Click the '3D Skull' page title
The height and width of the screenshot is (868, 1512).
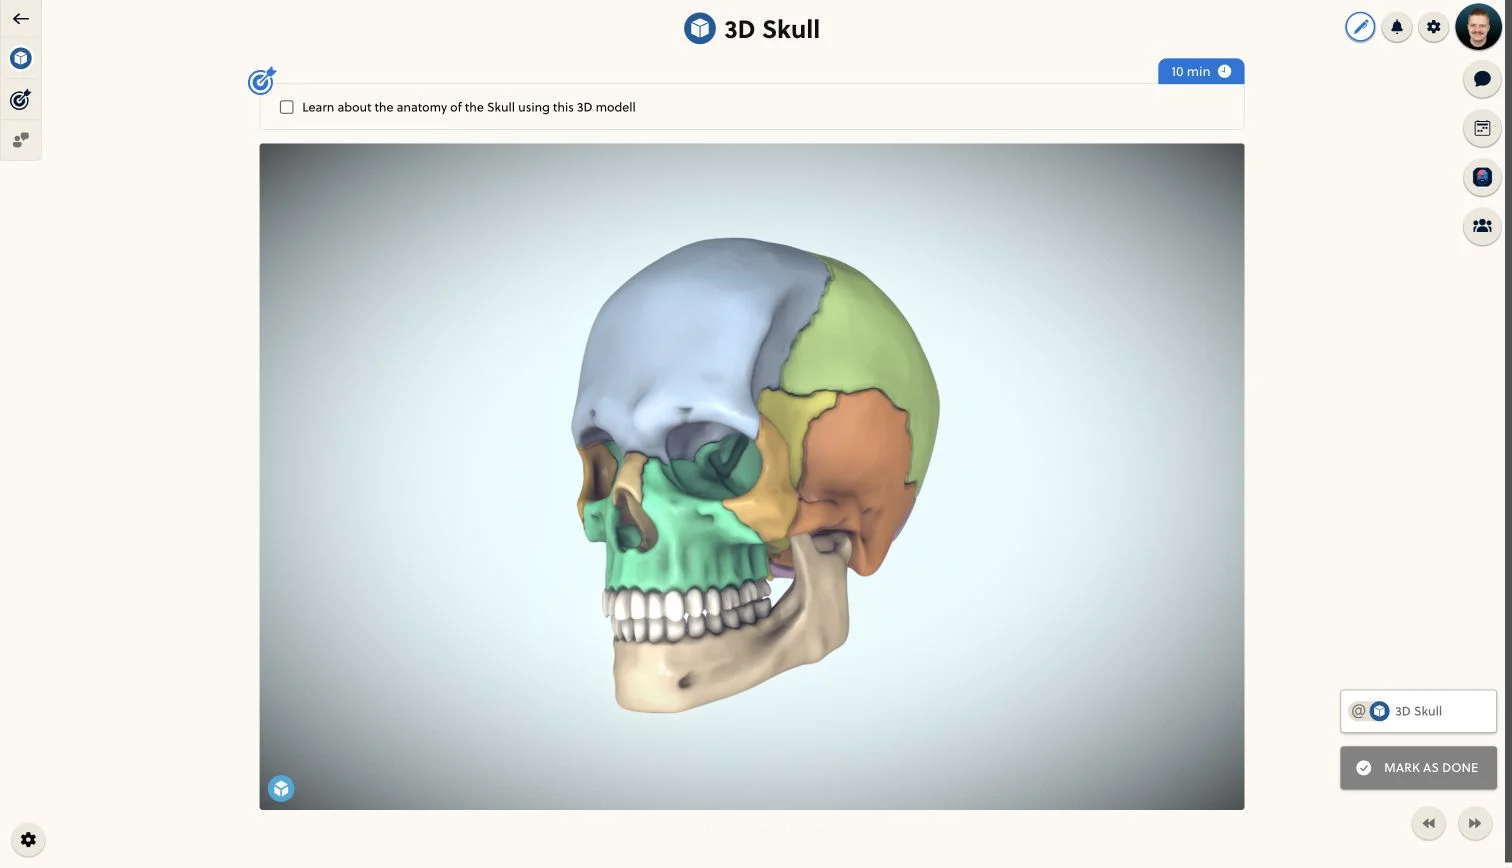(x=771, y=29)
